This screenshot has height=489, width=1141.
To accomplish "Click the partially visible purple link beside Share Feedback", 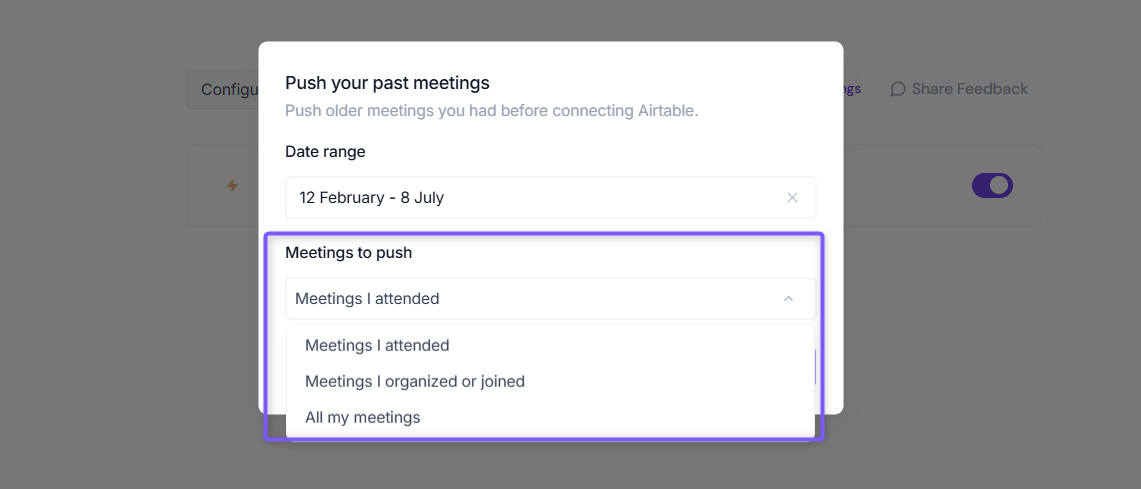I will pyautogui.click(x=852, y=89).
